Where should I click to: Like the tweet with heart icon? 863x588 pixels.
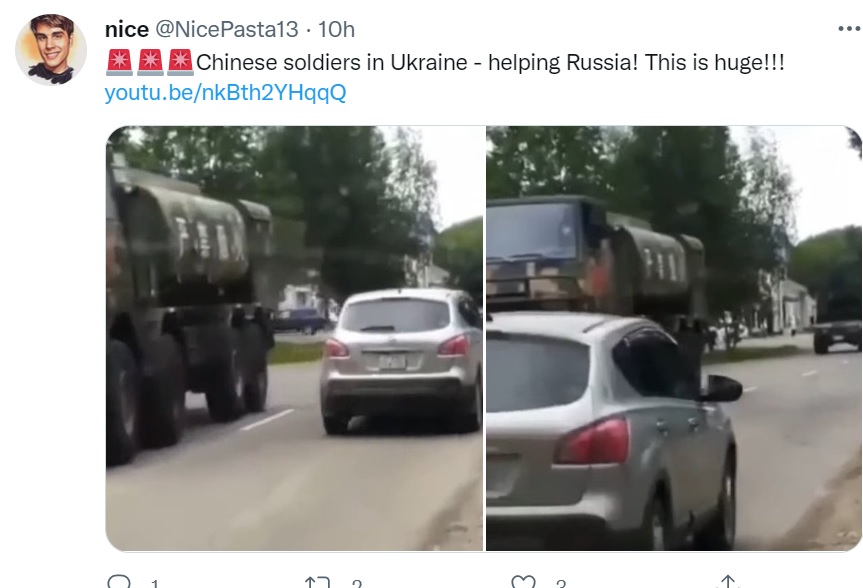(523, 582)
